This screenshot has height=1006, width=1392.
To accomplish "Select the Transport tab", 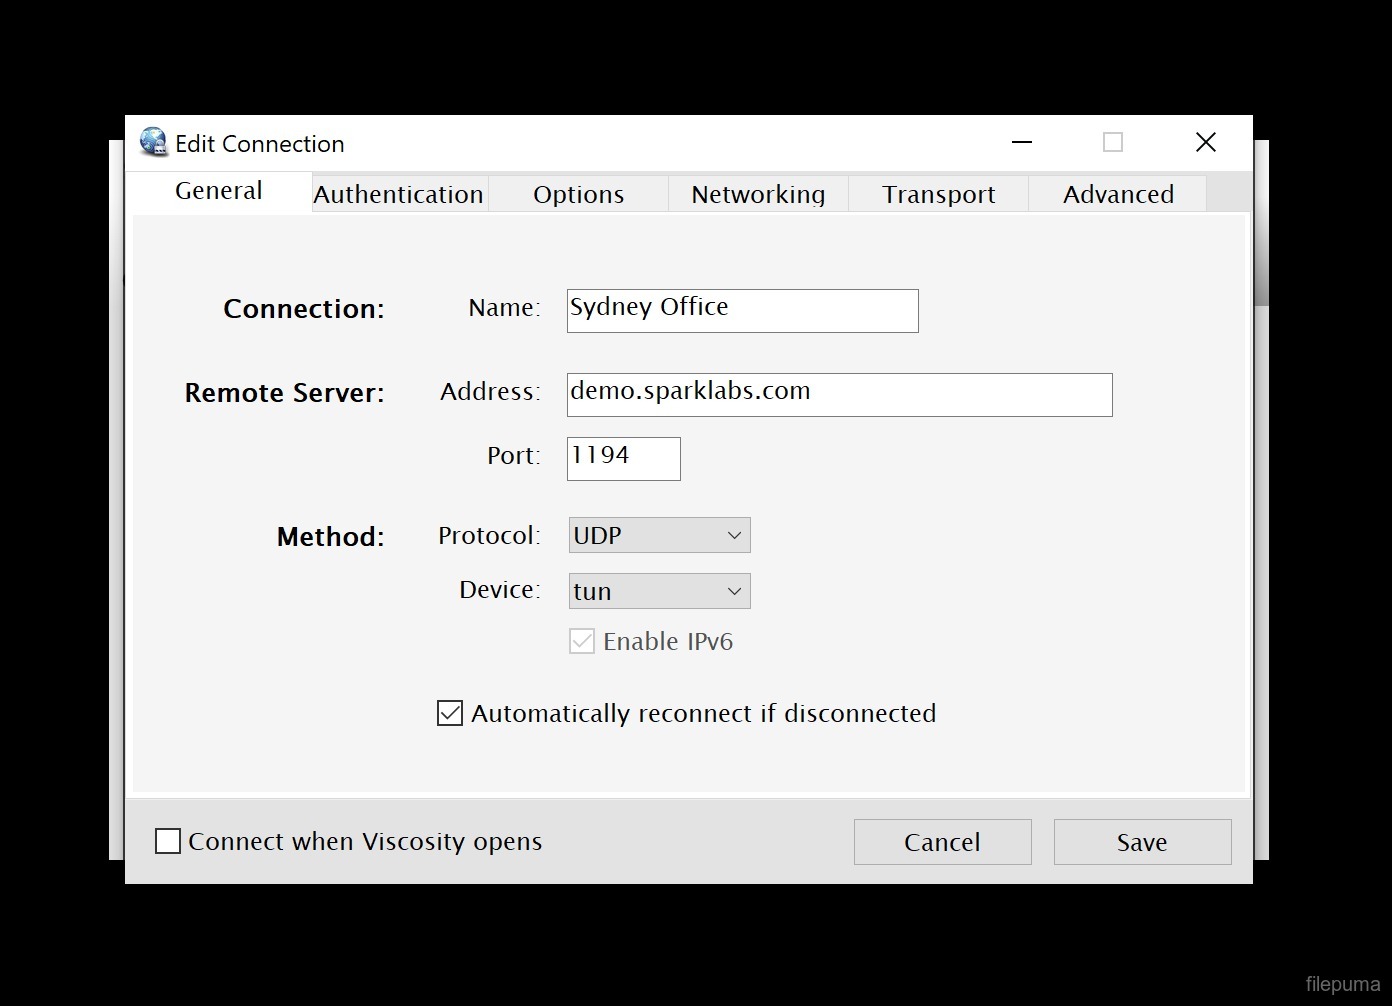I will pos(938,194).
